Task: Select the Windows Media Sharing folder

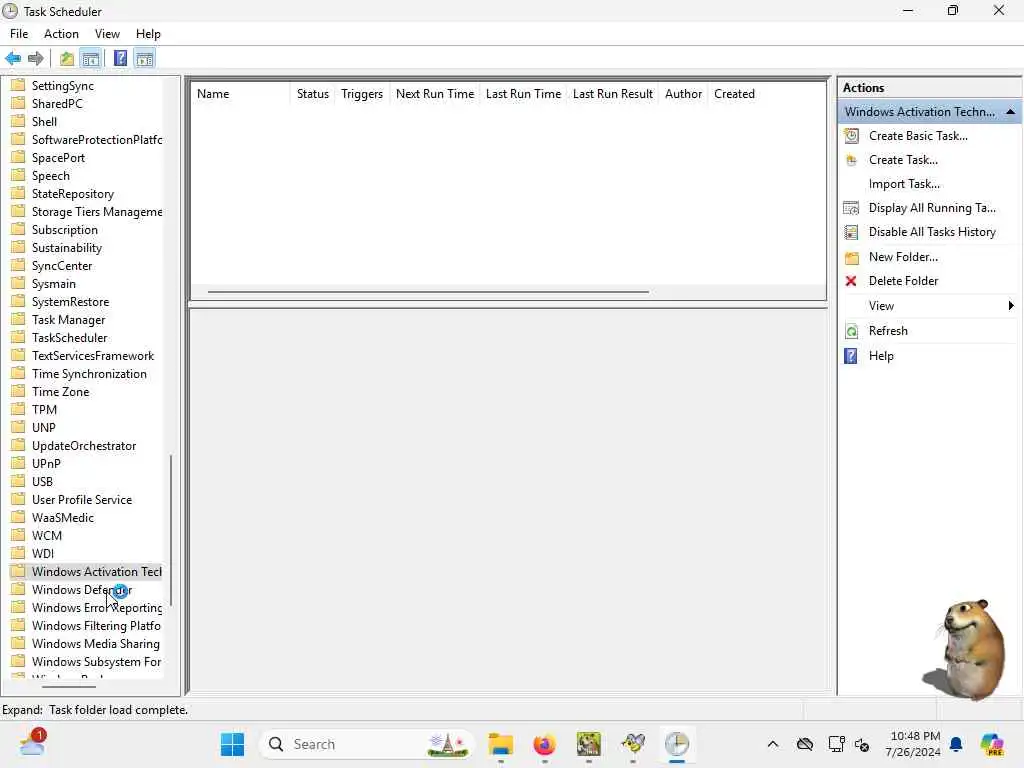Action: point(95,644)
